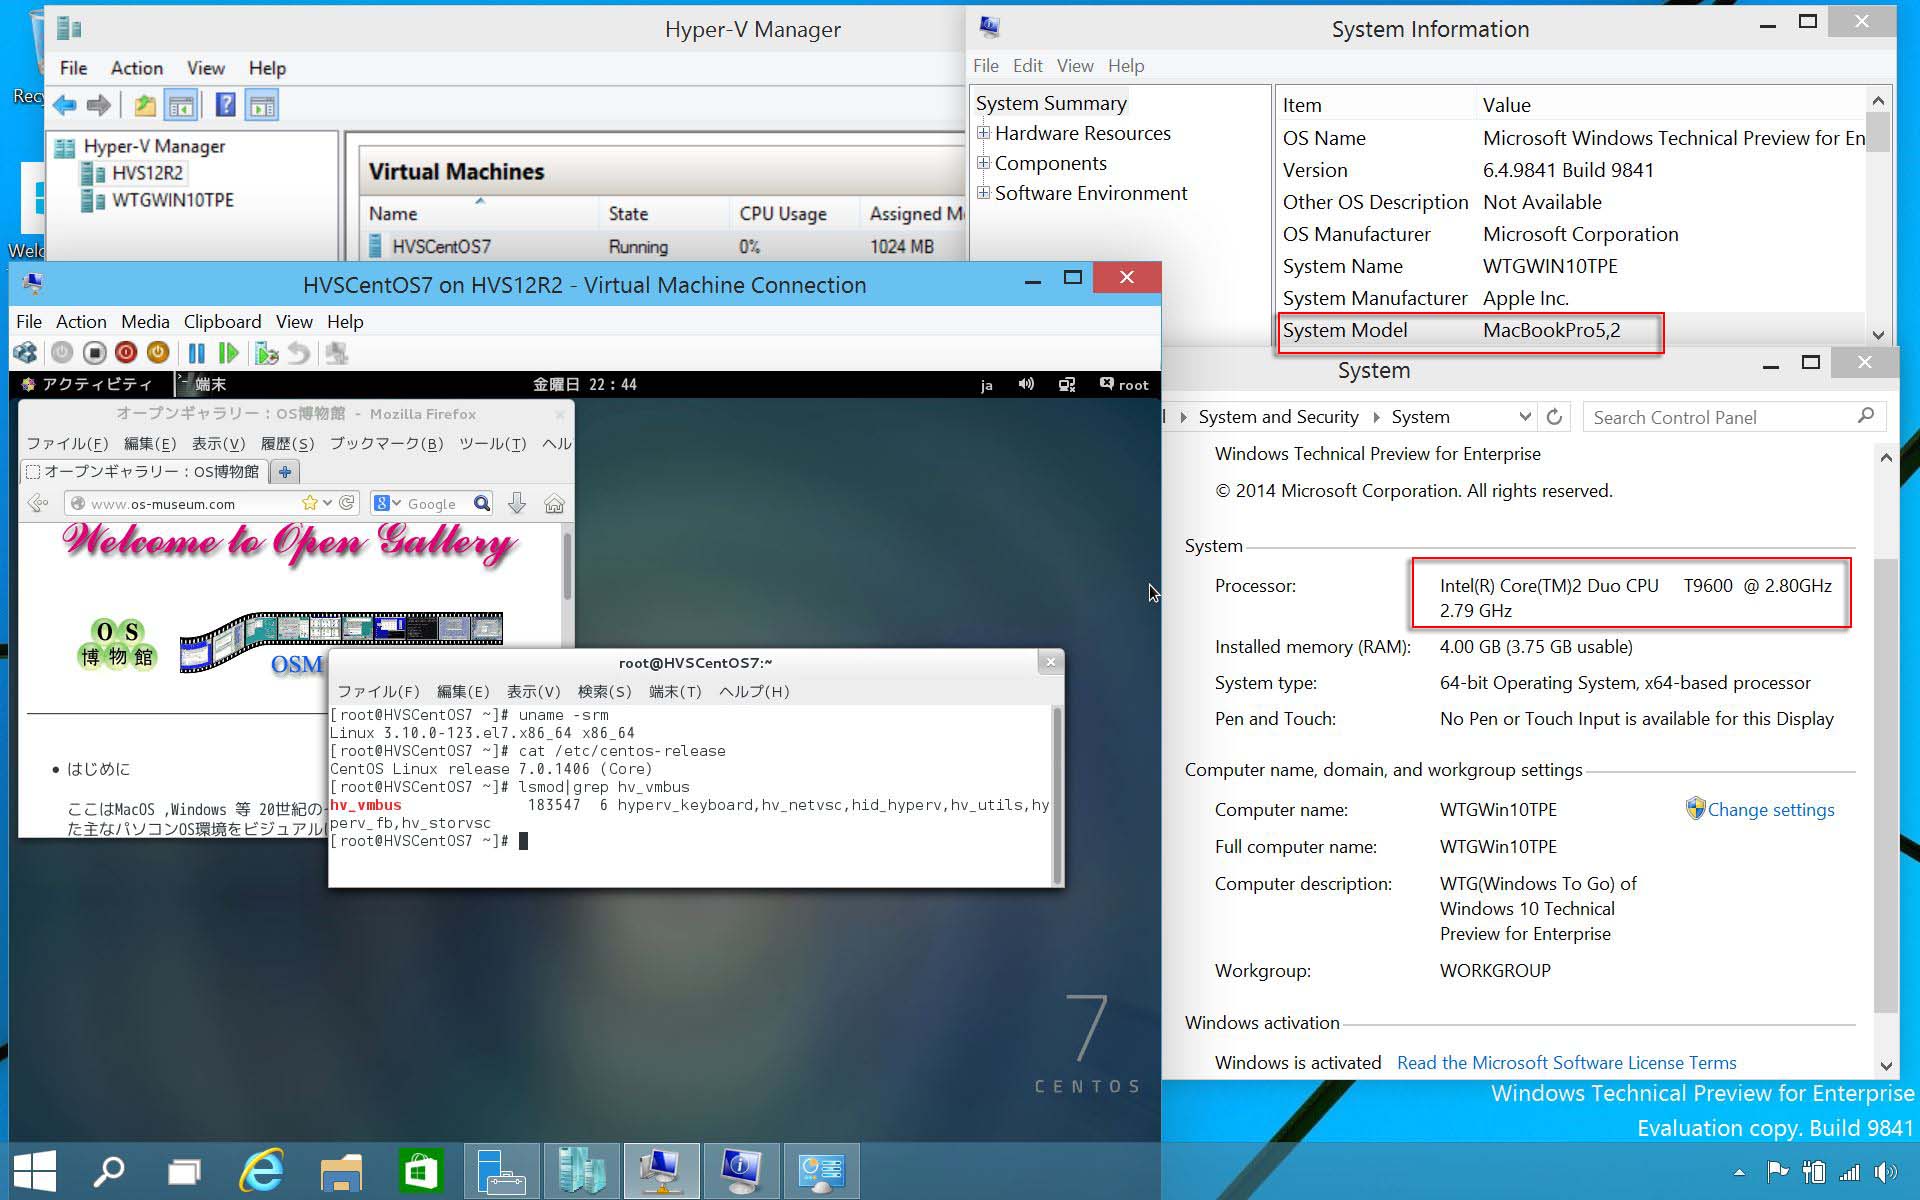Click アクティビティ button in CentOS top bar

tap(88, 384)
